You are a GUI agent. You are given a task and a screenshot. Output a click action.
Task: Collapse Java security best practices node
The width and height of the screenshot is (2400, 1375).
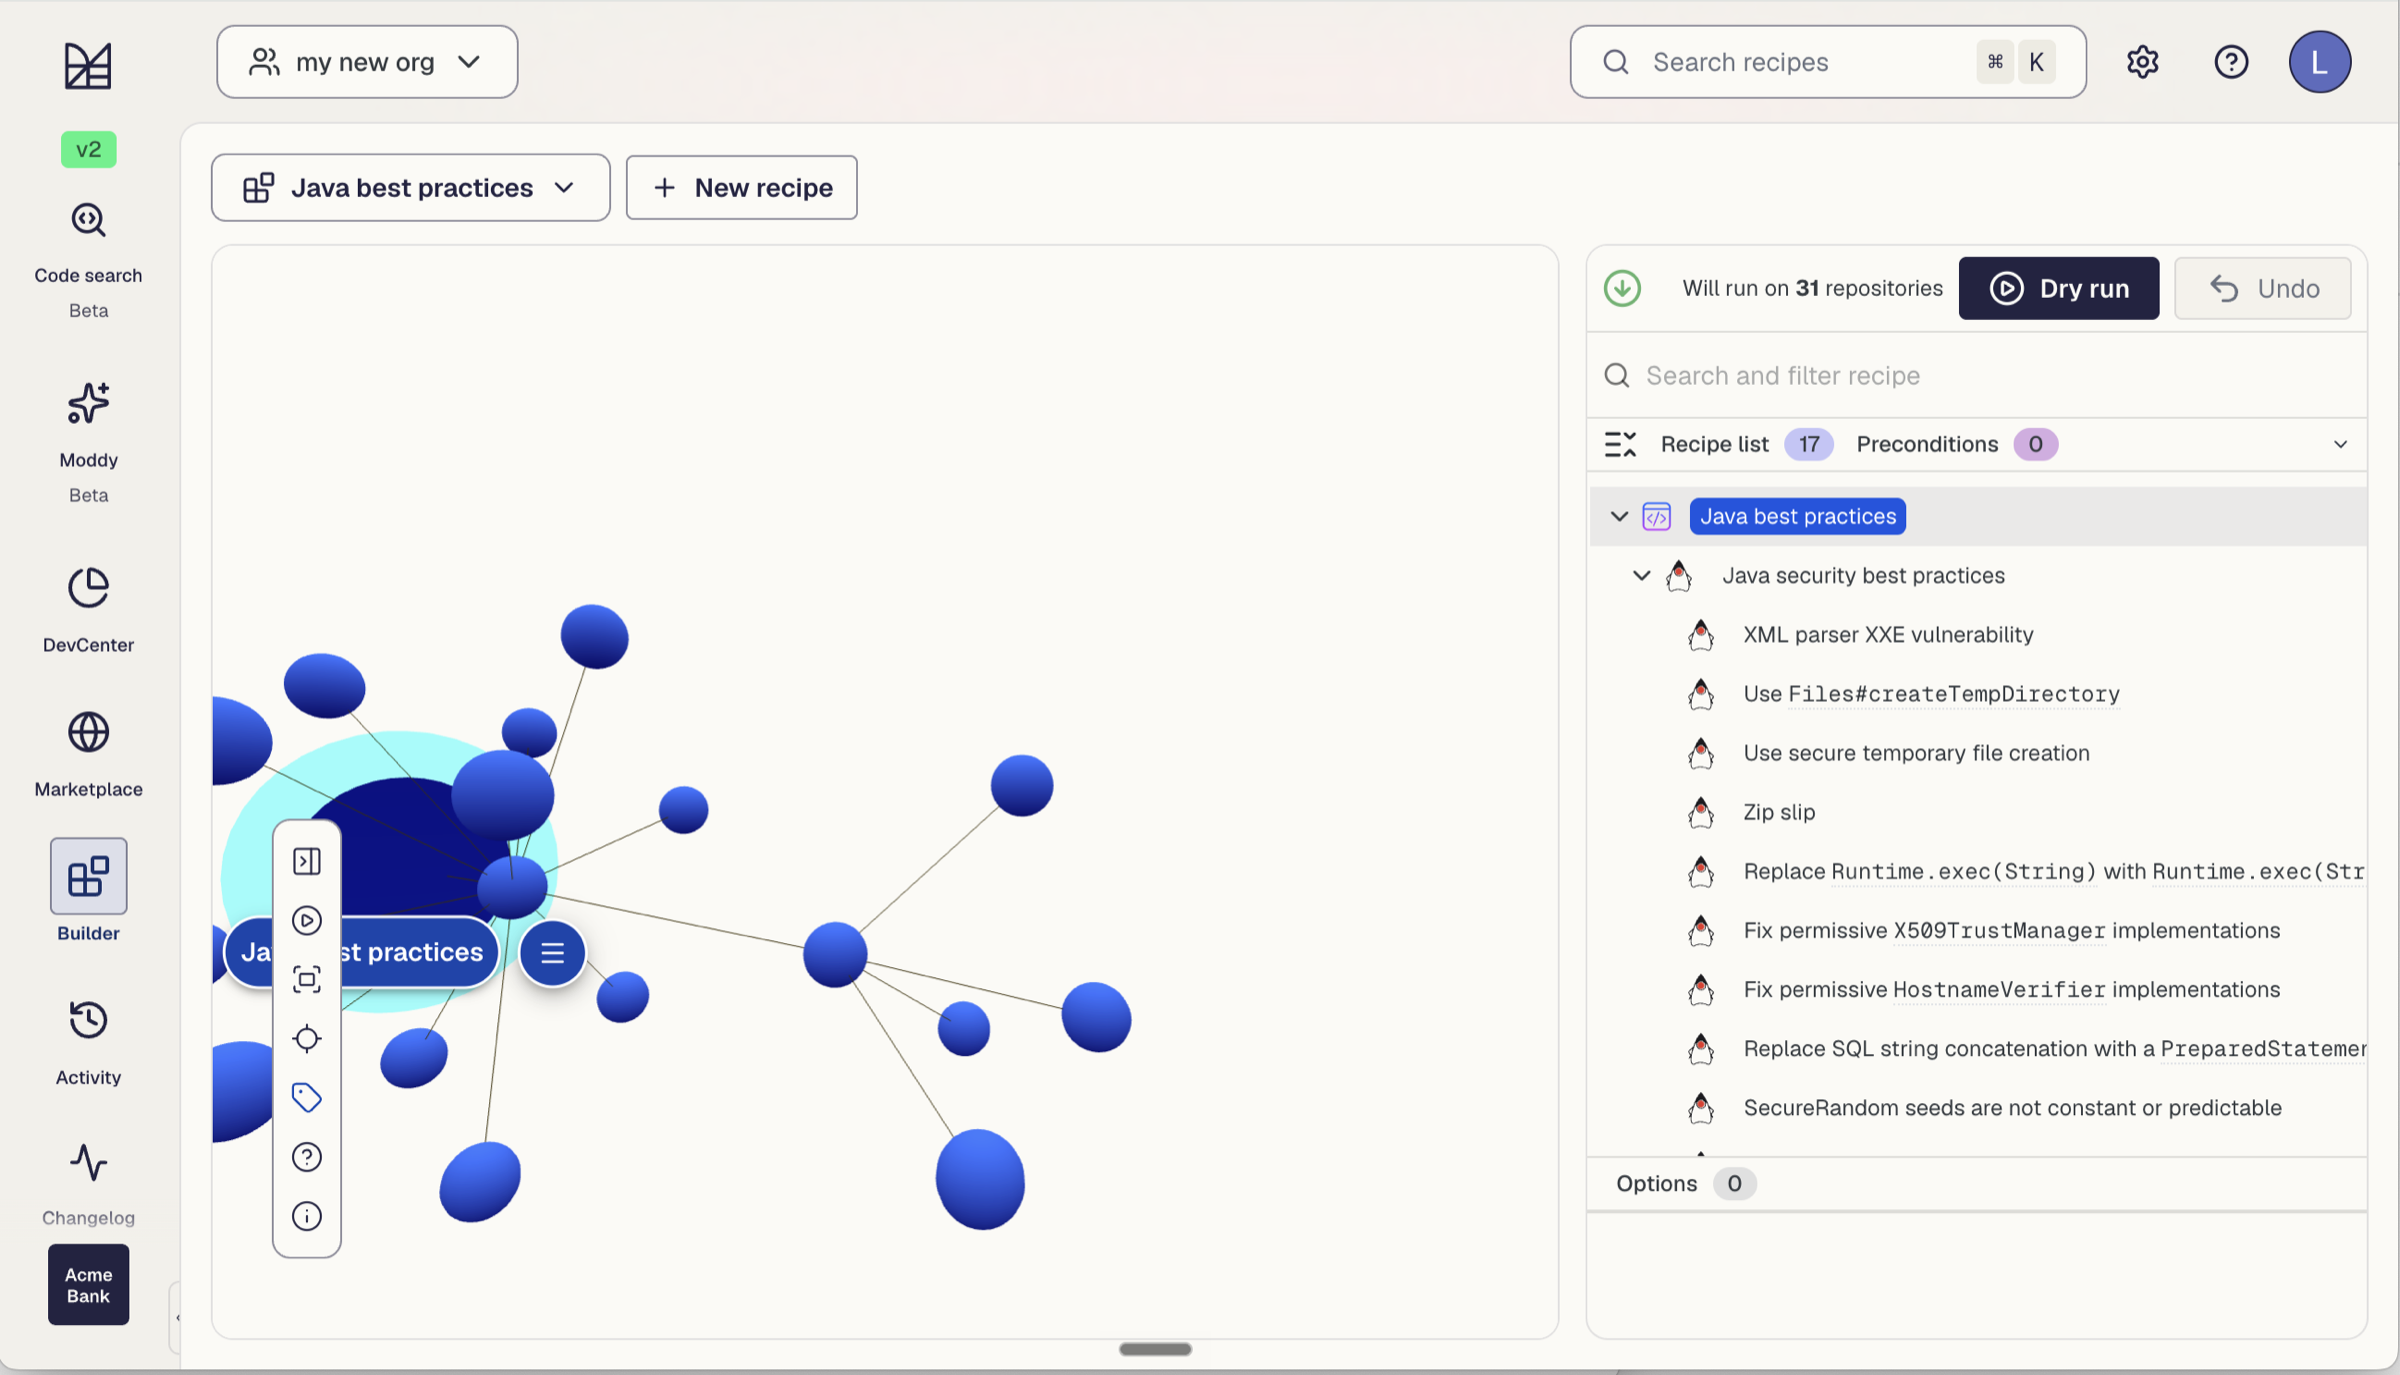(x=1641, y=575)
